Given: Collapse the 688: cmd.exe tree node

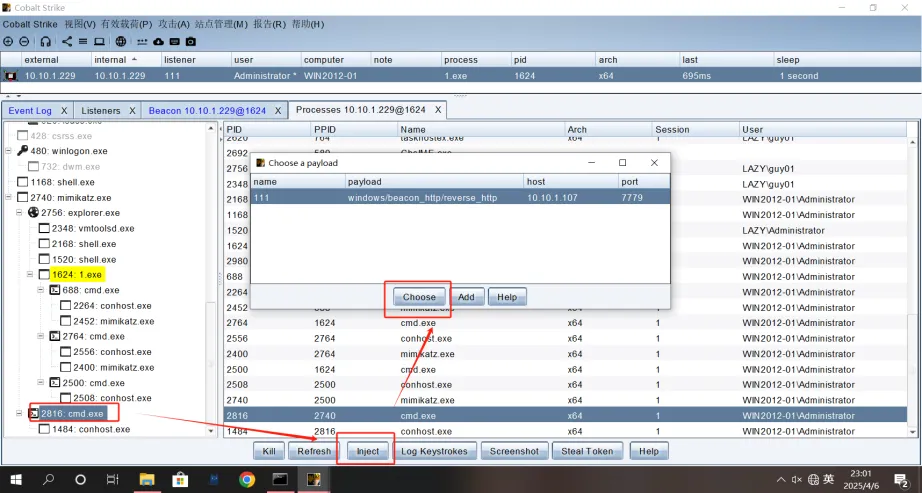Looking at the screenshot, I should [x=41, y=290].
